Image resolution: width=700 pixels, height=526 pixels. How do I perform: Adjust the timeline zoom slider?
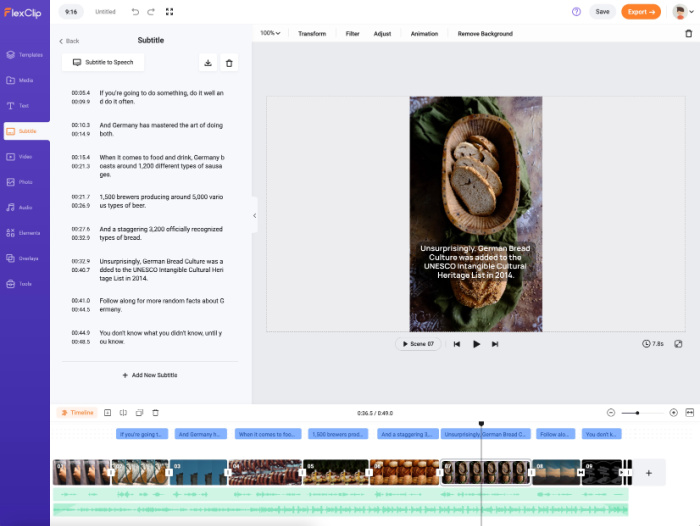[x=637, y=412]
